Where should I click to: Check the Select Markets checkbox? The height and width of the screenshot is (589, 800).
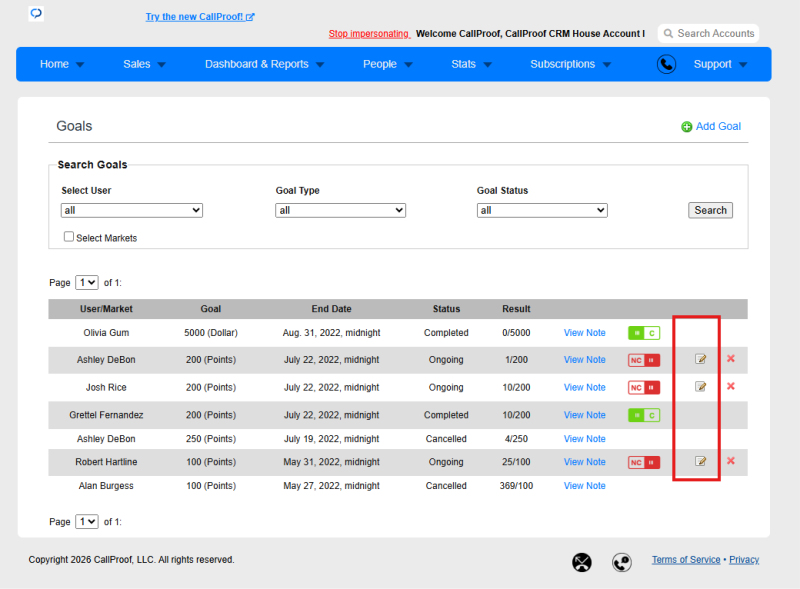[x=69, y=237]
